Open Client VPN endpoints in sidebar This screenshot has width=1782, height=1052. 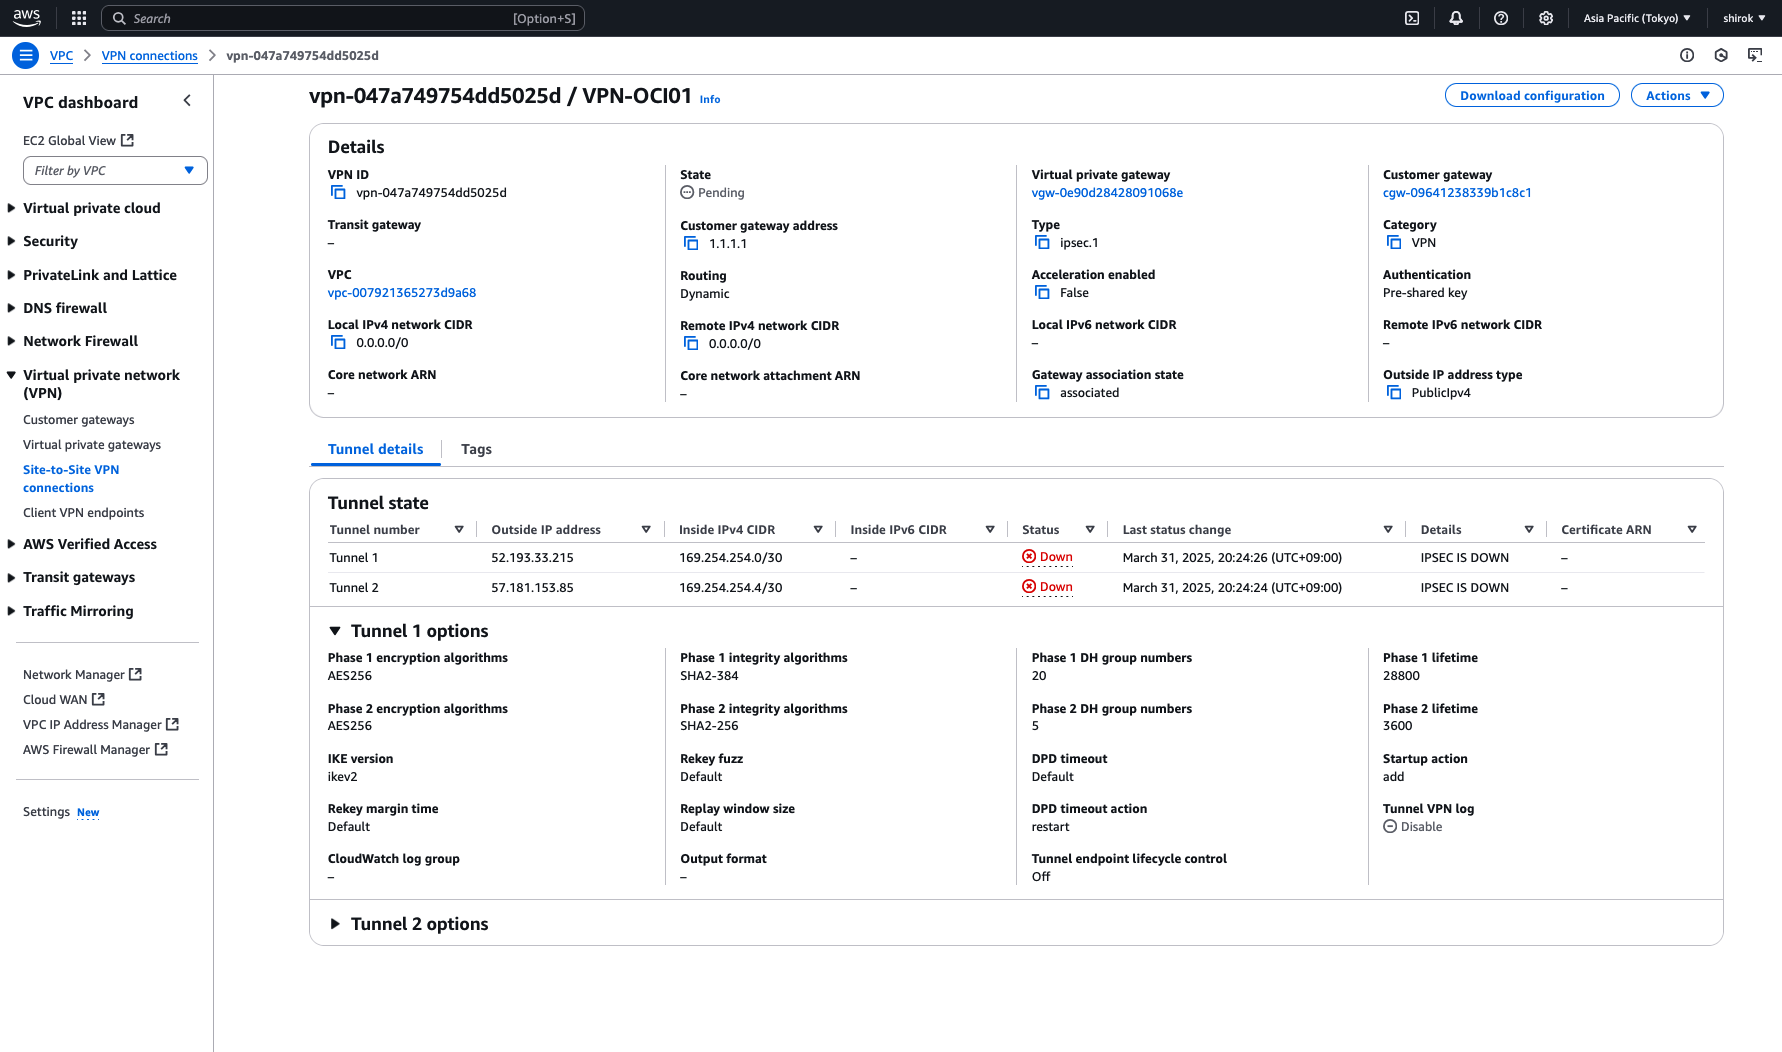[84, 513]
